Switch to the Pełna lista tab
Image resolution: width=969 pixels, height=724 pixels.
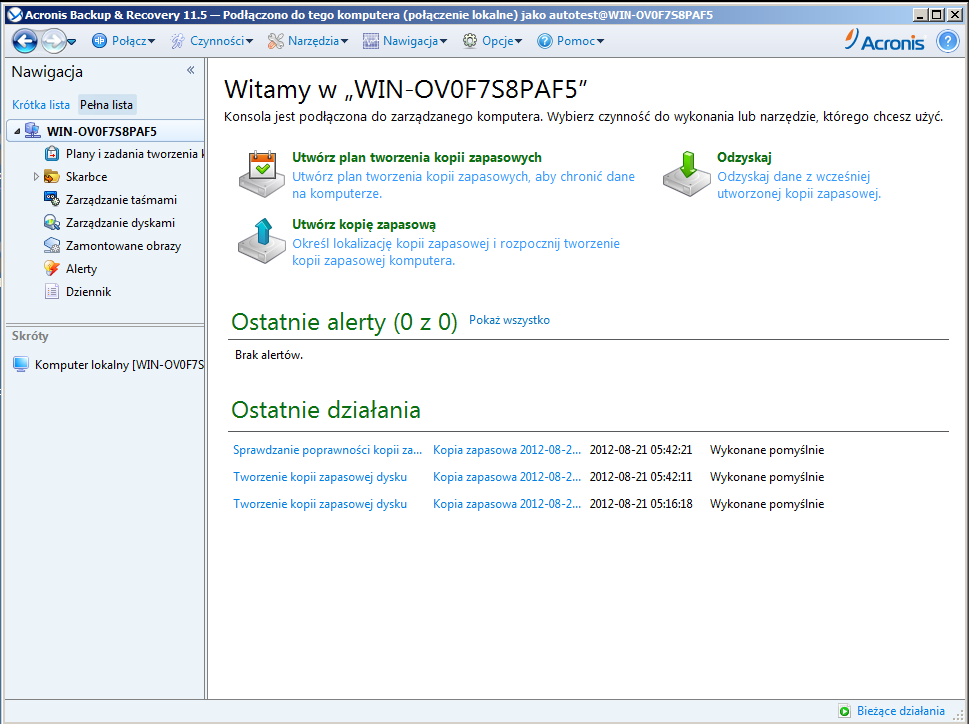106,105
